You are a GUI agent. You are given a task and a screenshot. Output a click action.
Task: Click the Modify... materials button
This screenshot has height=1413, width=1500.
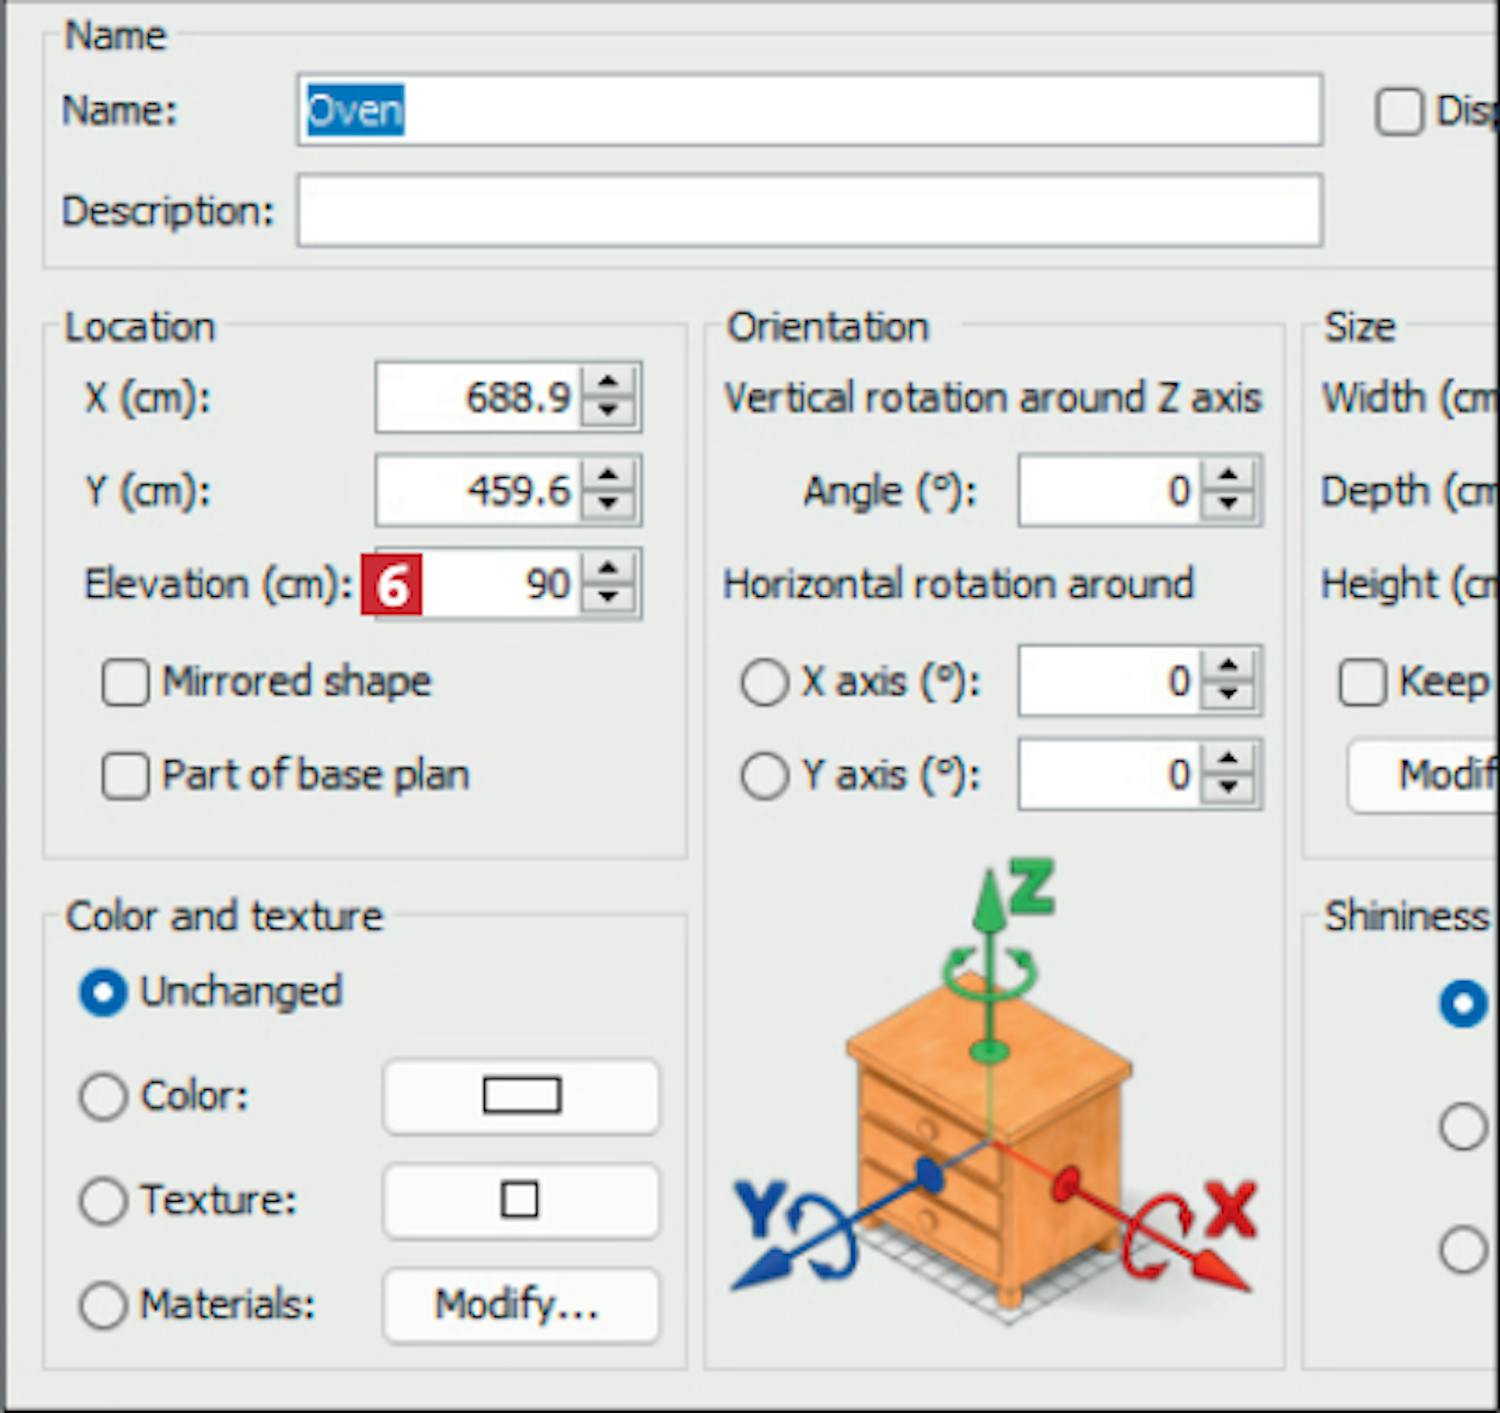pyautogui.click(x=521, y=1305)
